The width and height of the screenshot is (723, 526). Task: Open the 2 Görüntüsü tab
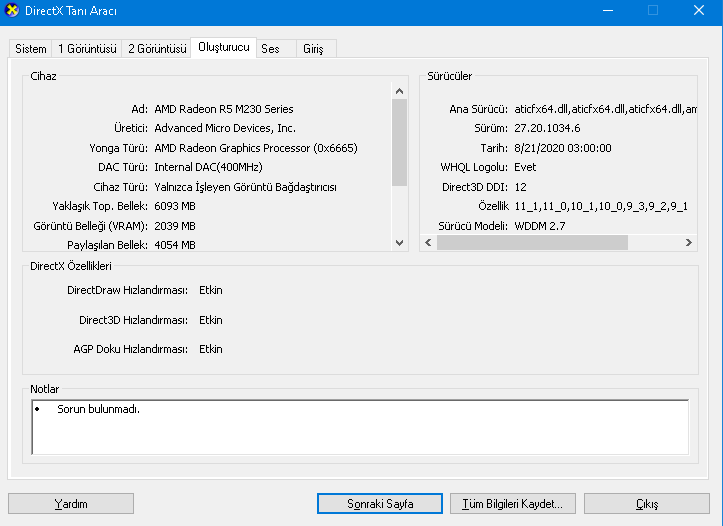(x=157, y=49)
